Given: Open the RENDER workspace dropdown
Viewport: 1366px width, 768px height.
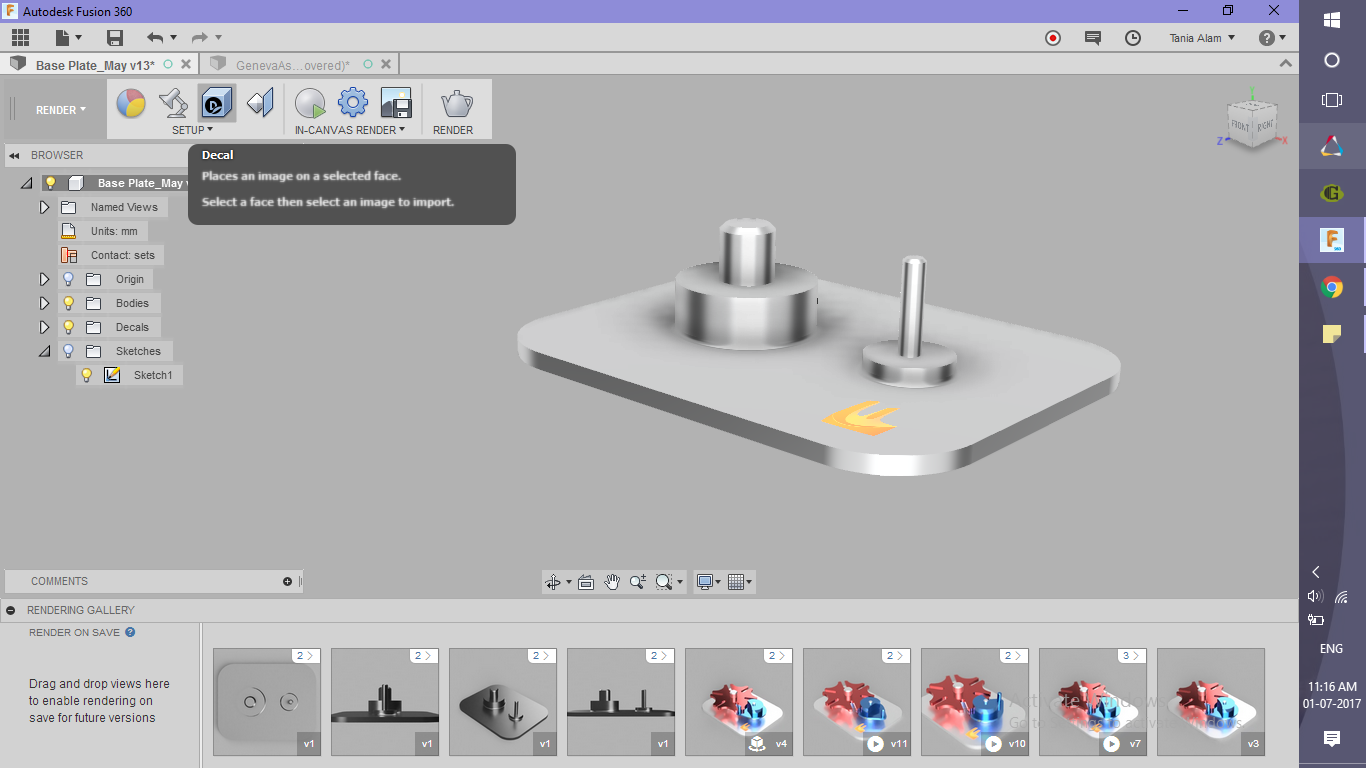Looking at the screenshot, I should (61, 110).
